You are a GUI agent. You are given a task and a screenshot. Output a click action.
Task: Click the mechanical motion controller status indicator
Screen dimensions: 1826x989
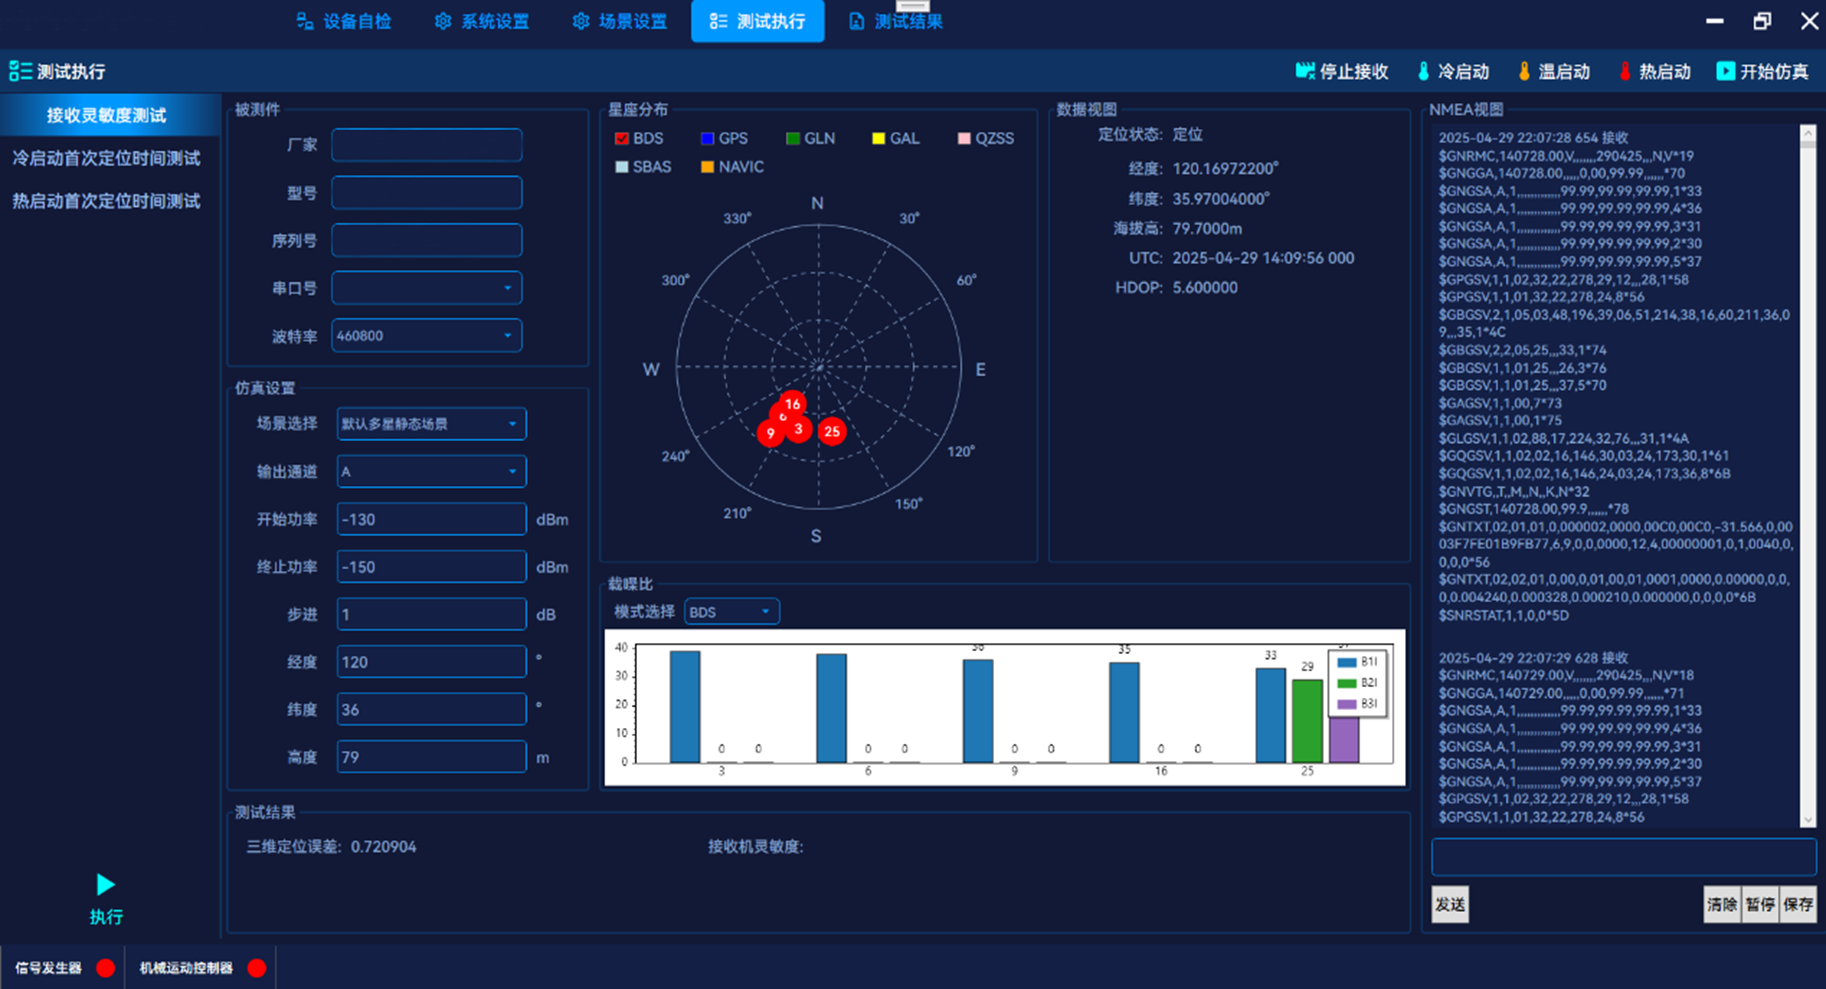tap(257, 967)
